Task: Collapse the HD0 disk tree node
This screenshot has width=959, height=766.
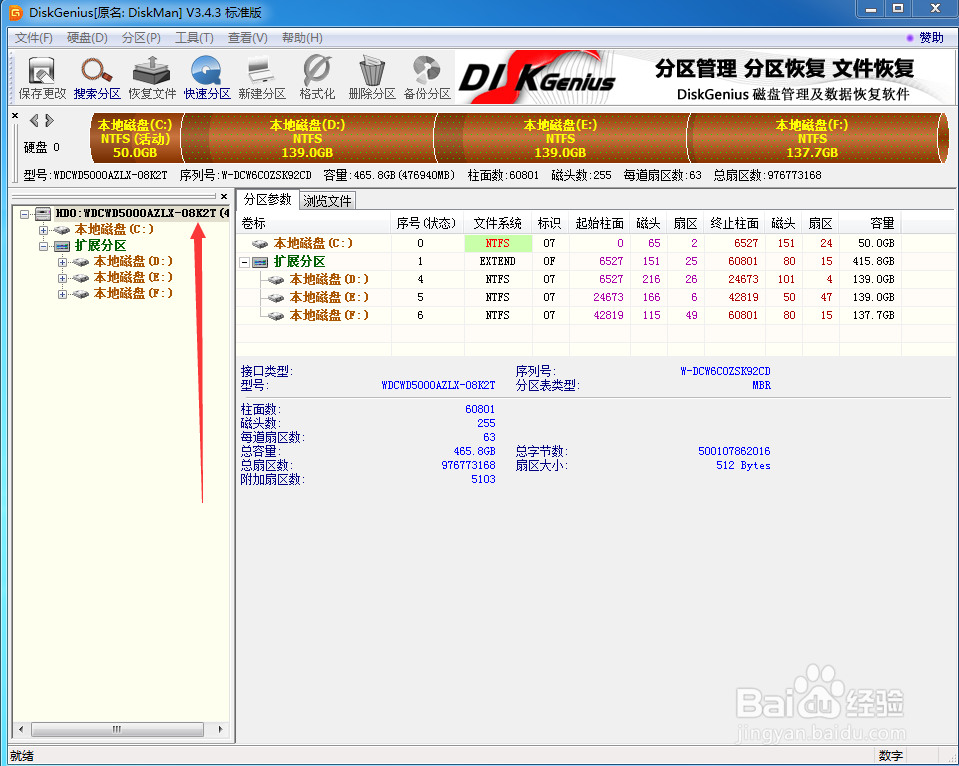Action: tap(24, 214)
